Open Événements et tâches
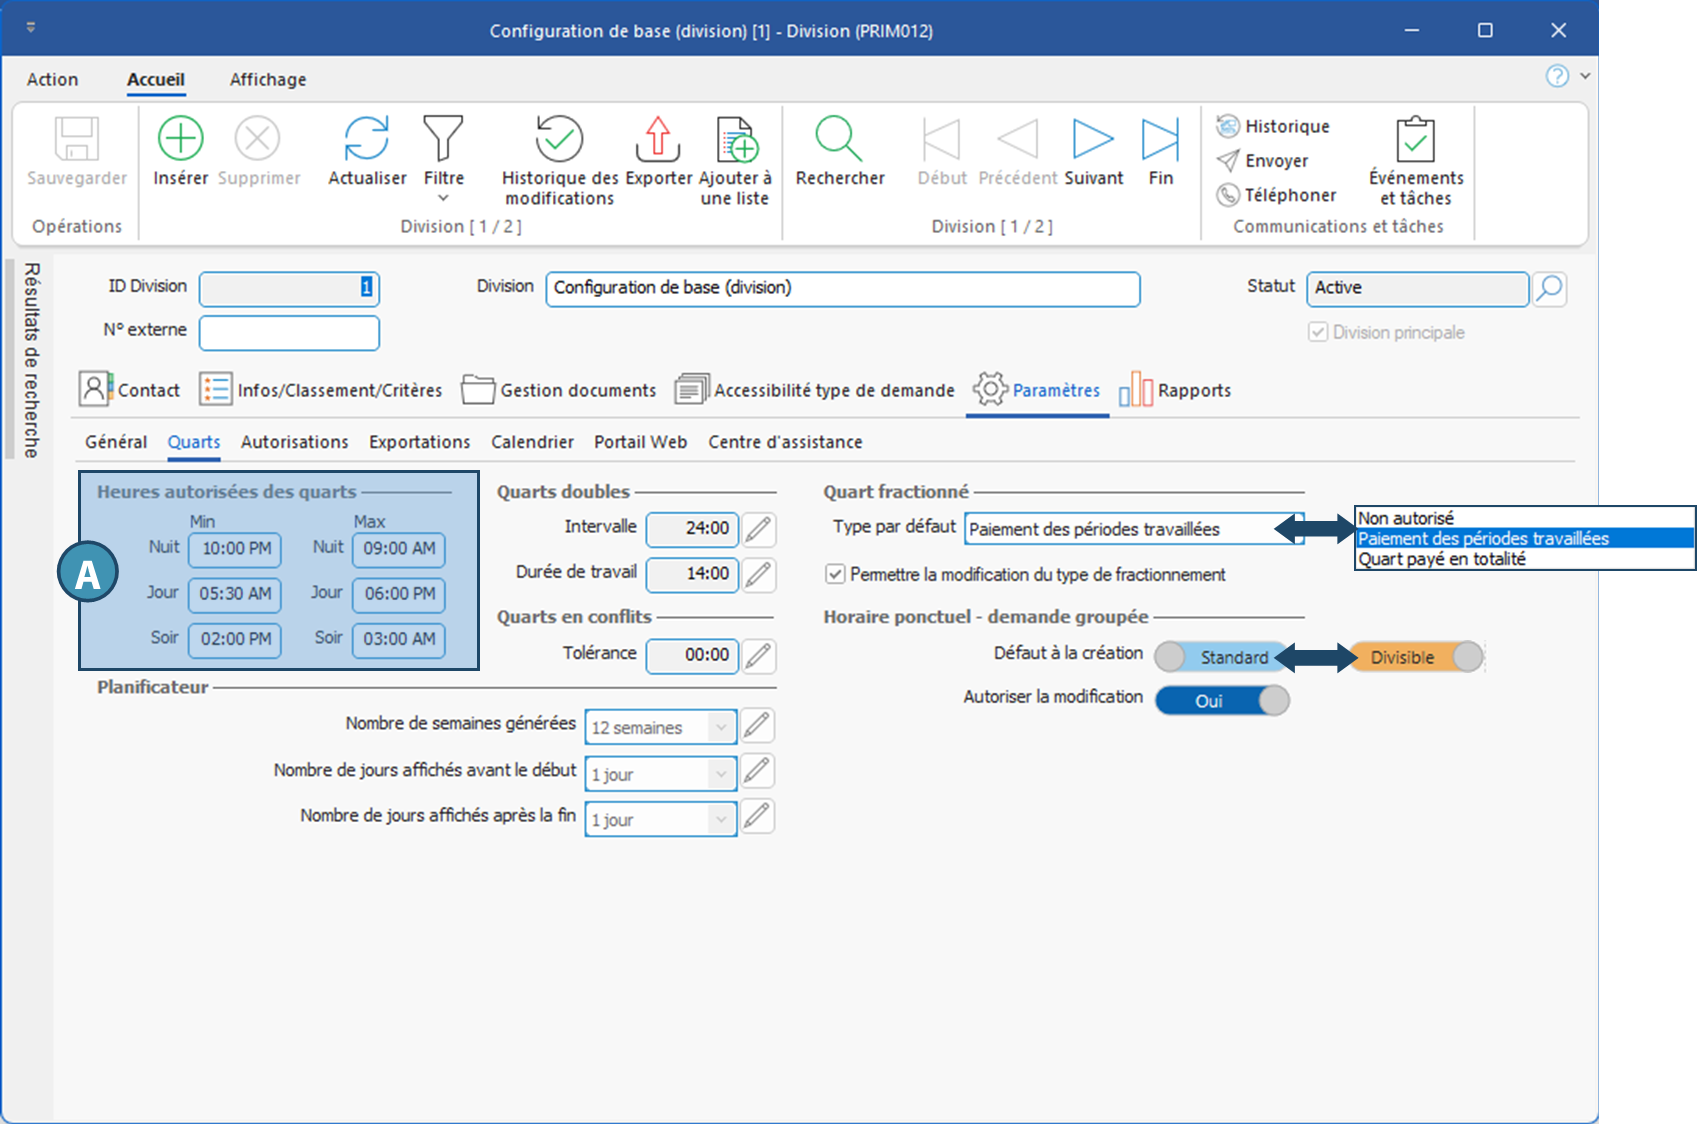Screen dimensions: 1697x1125 (1415, 139)
